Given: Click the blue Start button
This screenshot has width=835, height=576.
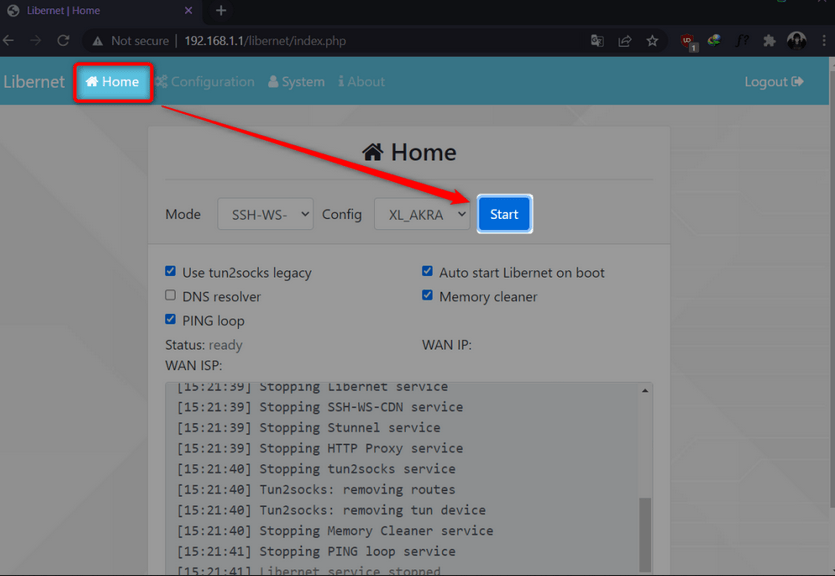Looking at the screenshot, I should [504, 214].
